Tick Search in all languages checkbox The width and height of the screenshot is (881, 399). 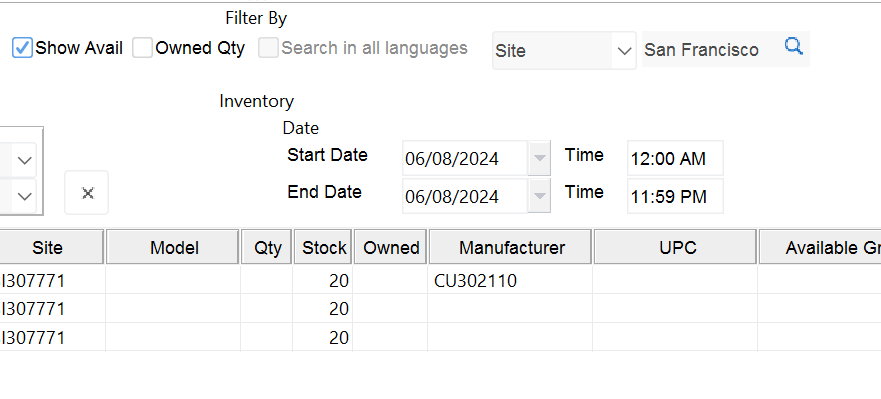tap(268, 48)
